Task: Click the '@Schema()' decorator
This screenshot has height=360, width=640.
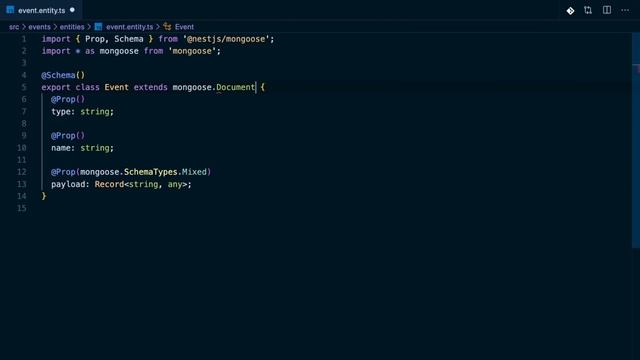Action: (63, 75)
